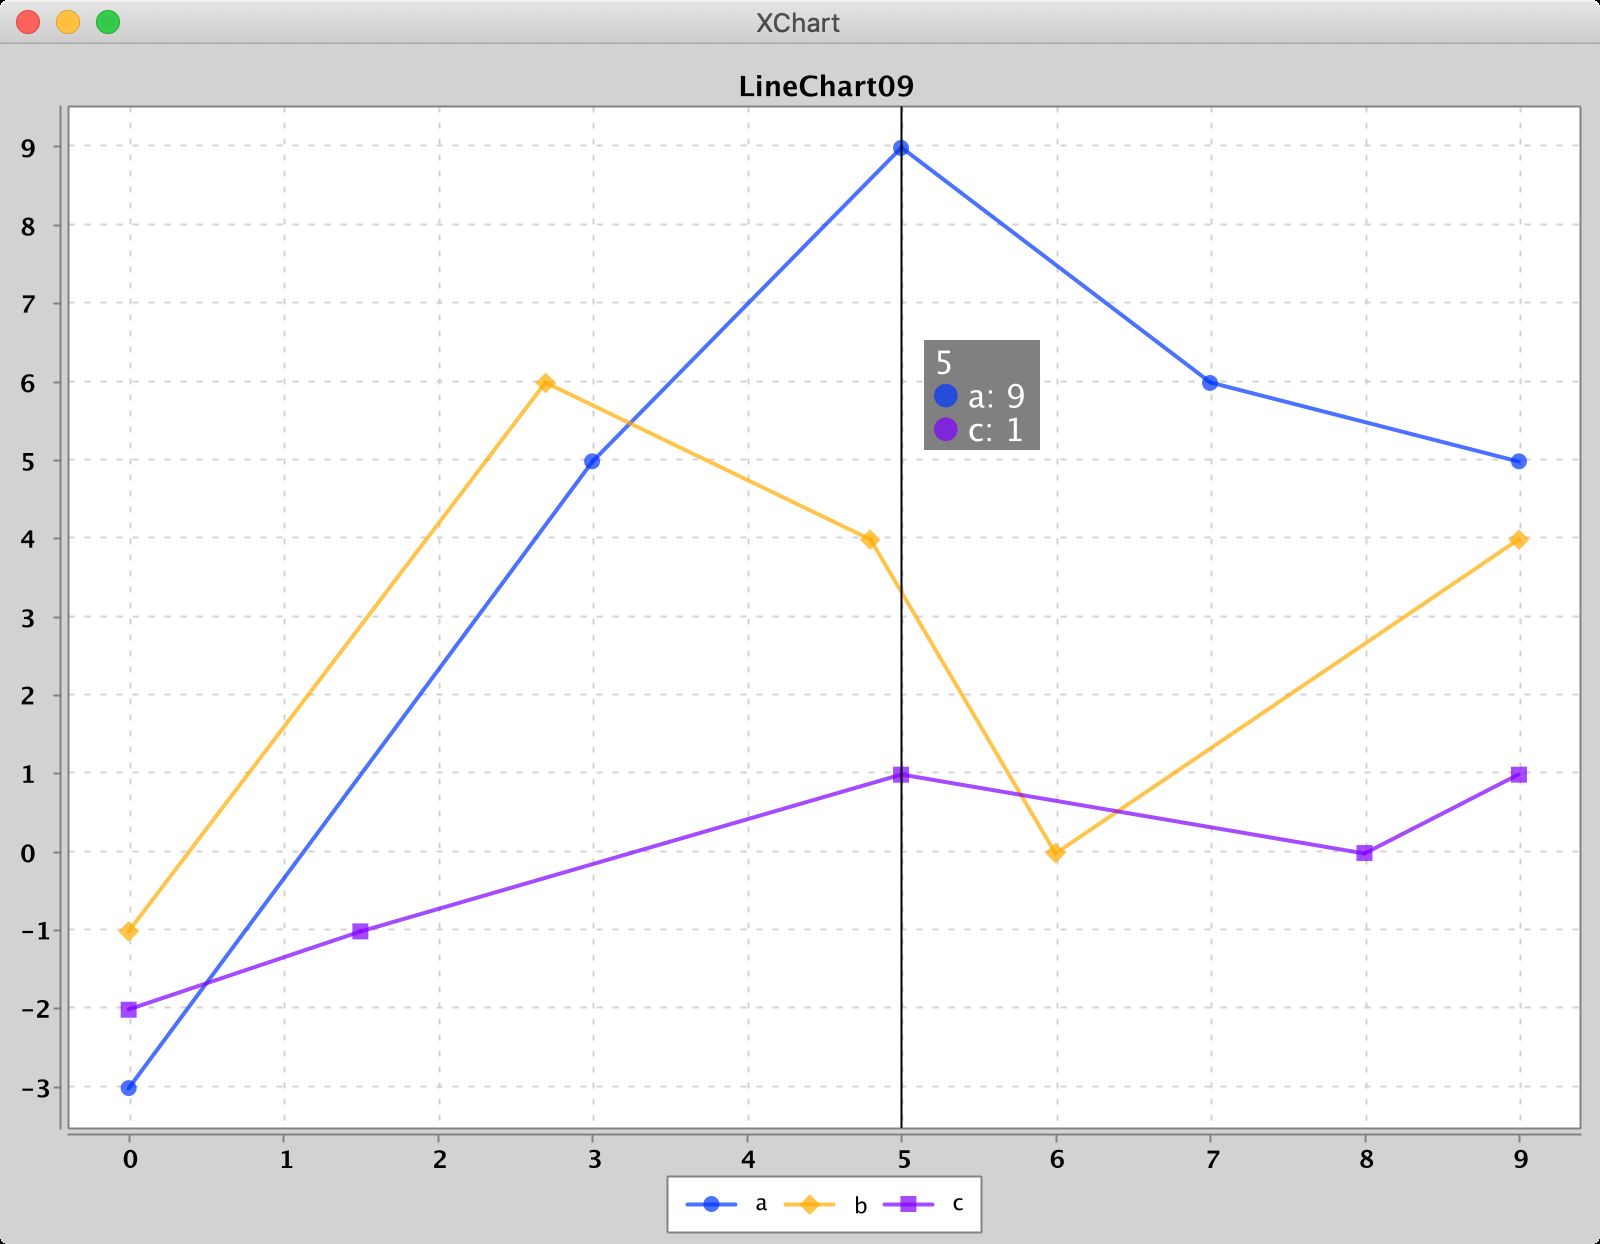
Task: Click y-axis label 7
Action: click(x=28, y=305)
